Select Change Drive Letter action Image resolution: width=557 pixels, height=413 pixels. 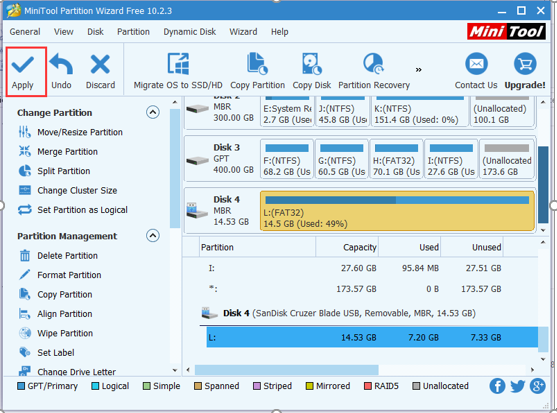click(x=67, y=371)
